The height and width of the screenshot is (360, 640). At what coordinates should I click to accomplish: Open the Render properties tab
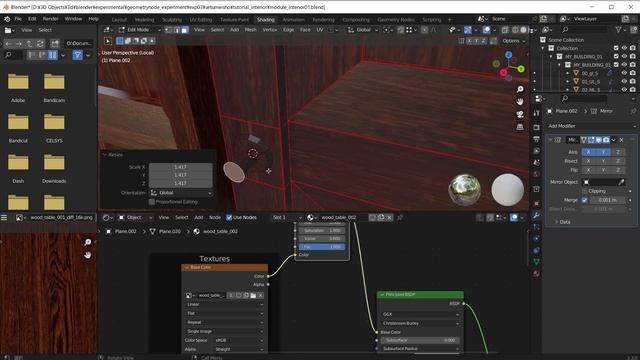pyautogui.click(x=536, y=127)
